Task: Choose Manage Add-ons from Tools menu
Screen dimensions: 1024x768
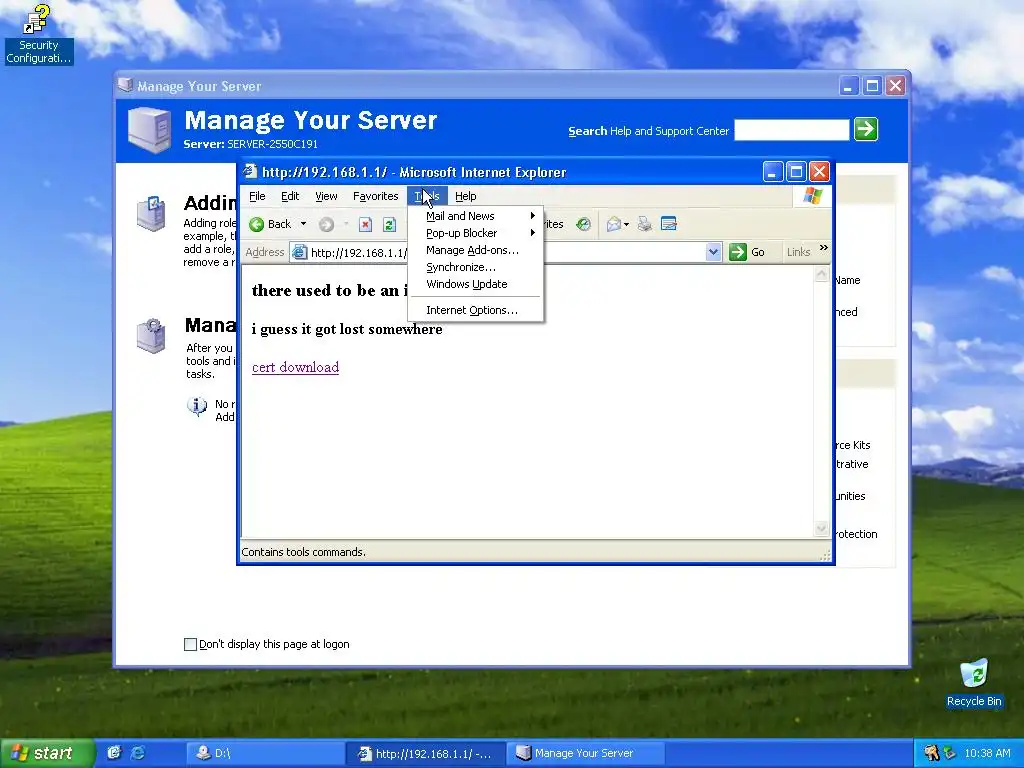Action: pos(475,250)
